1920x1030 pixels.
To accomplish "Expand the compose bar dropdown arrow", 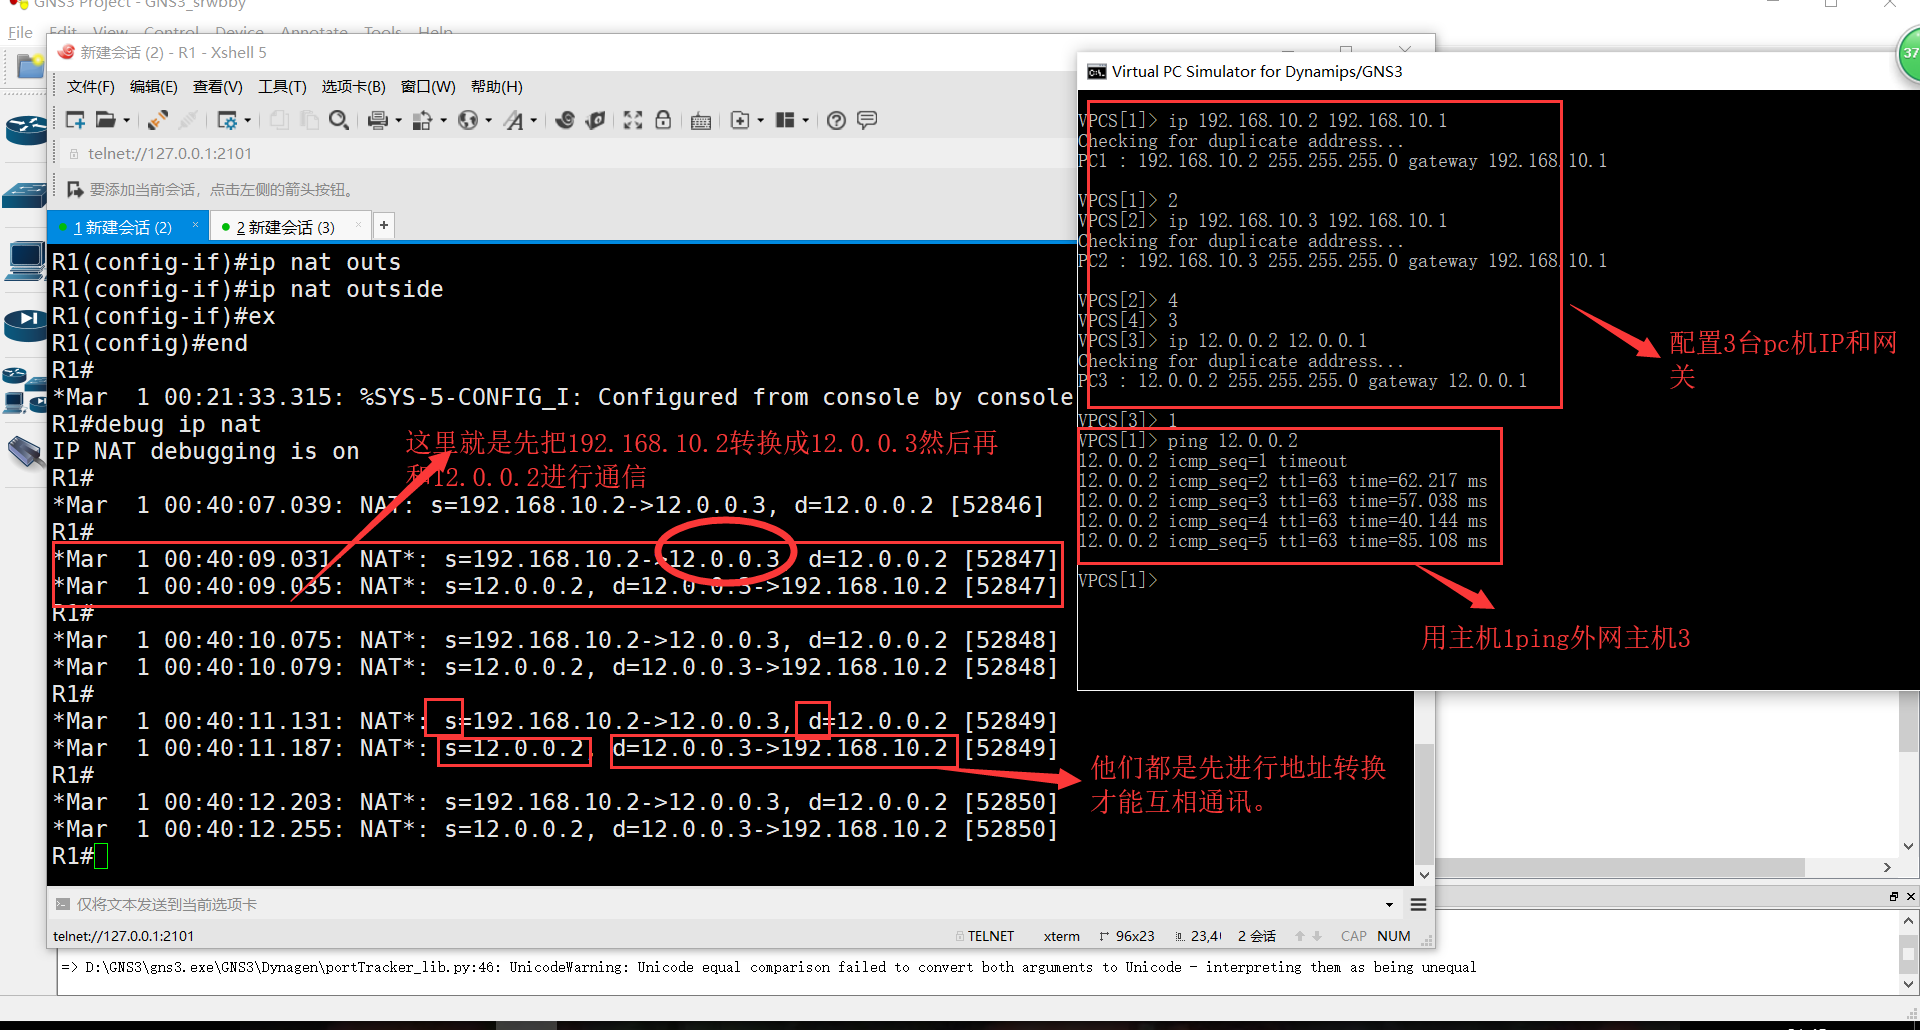I will click(1389, 905).
